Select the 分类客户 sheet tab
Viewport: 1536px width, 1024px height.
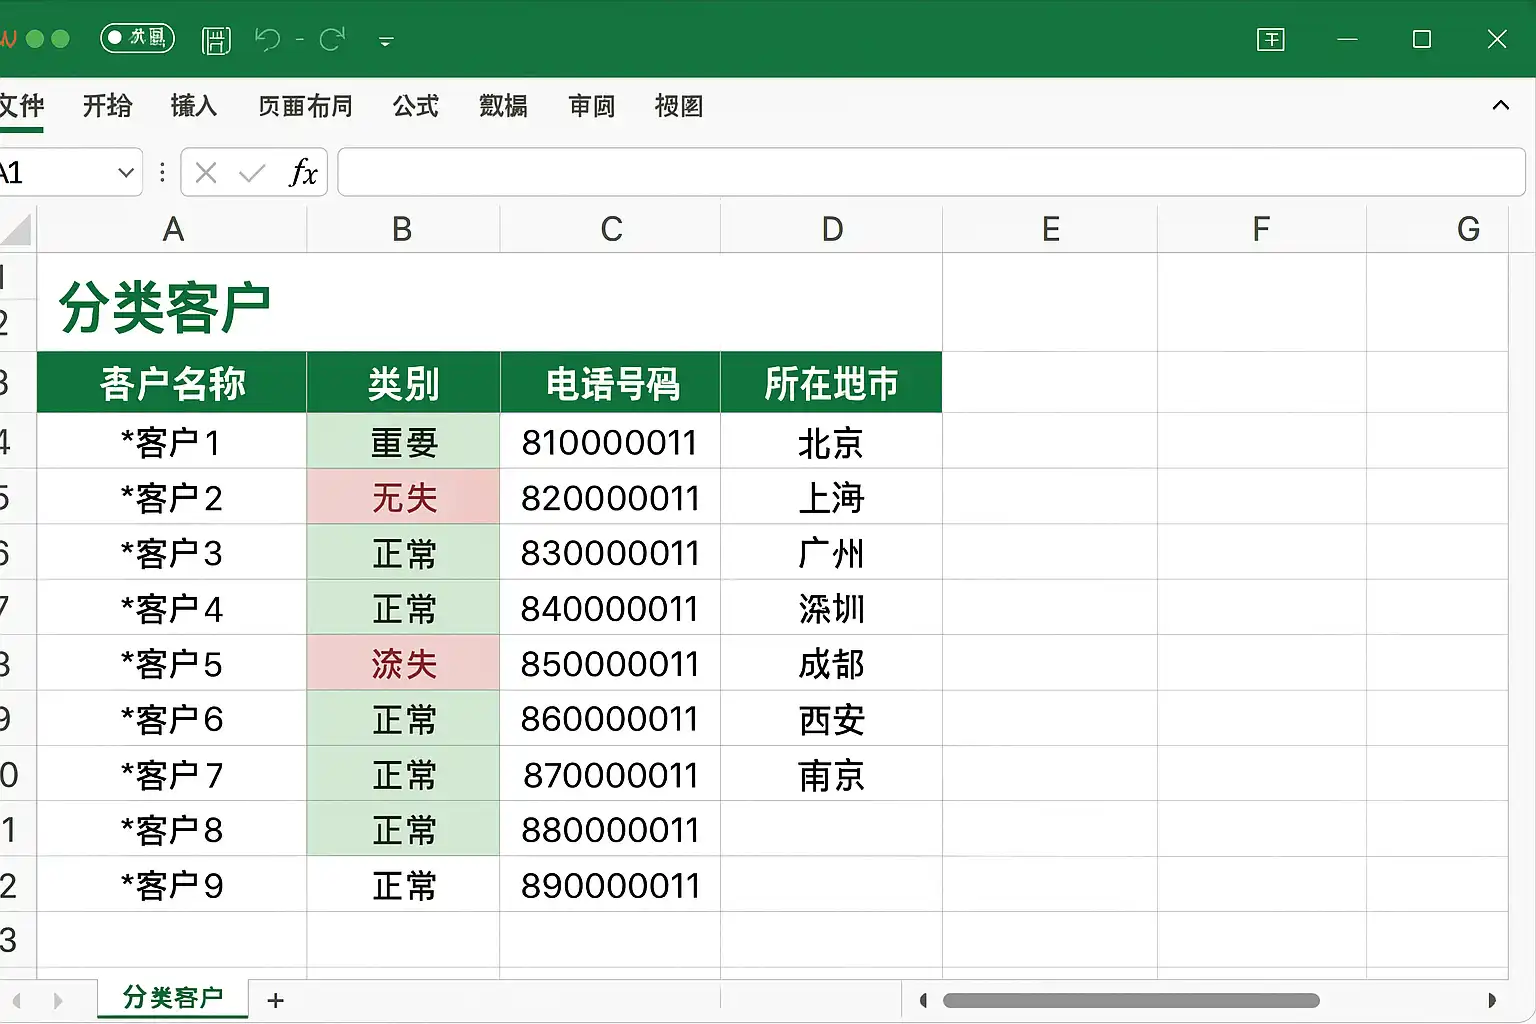[x=172, y=998]
